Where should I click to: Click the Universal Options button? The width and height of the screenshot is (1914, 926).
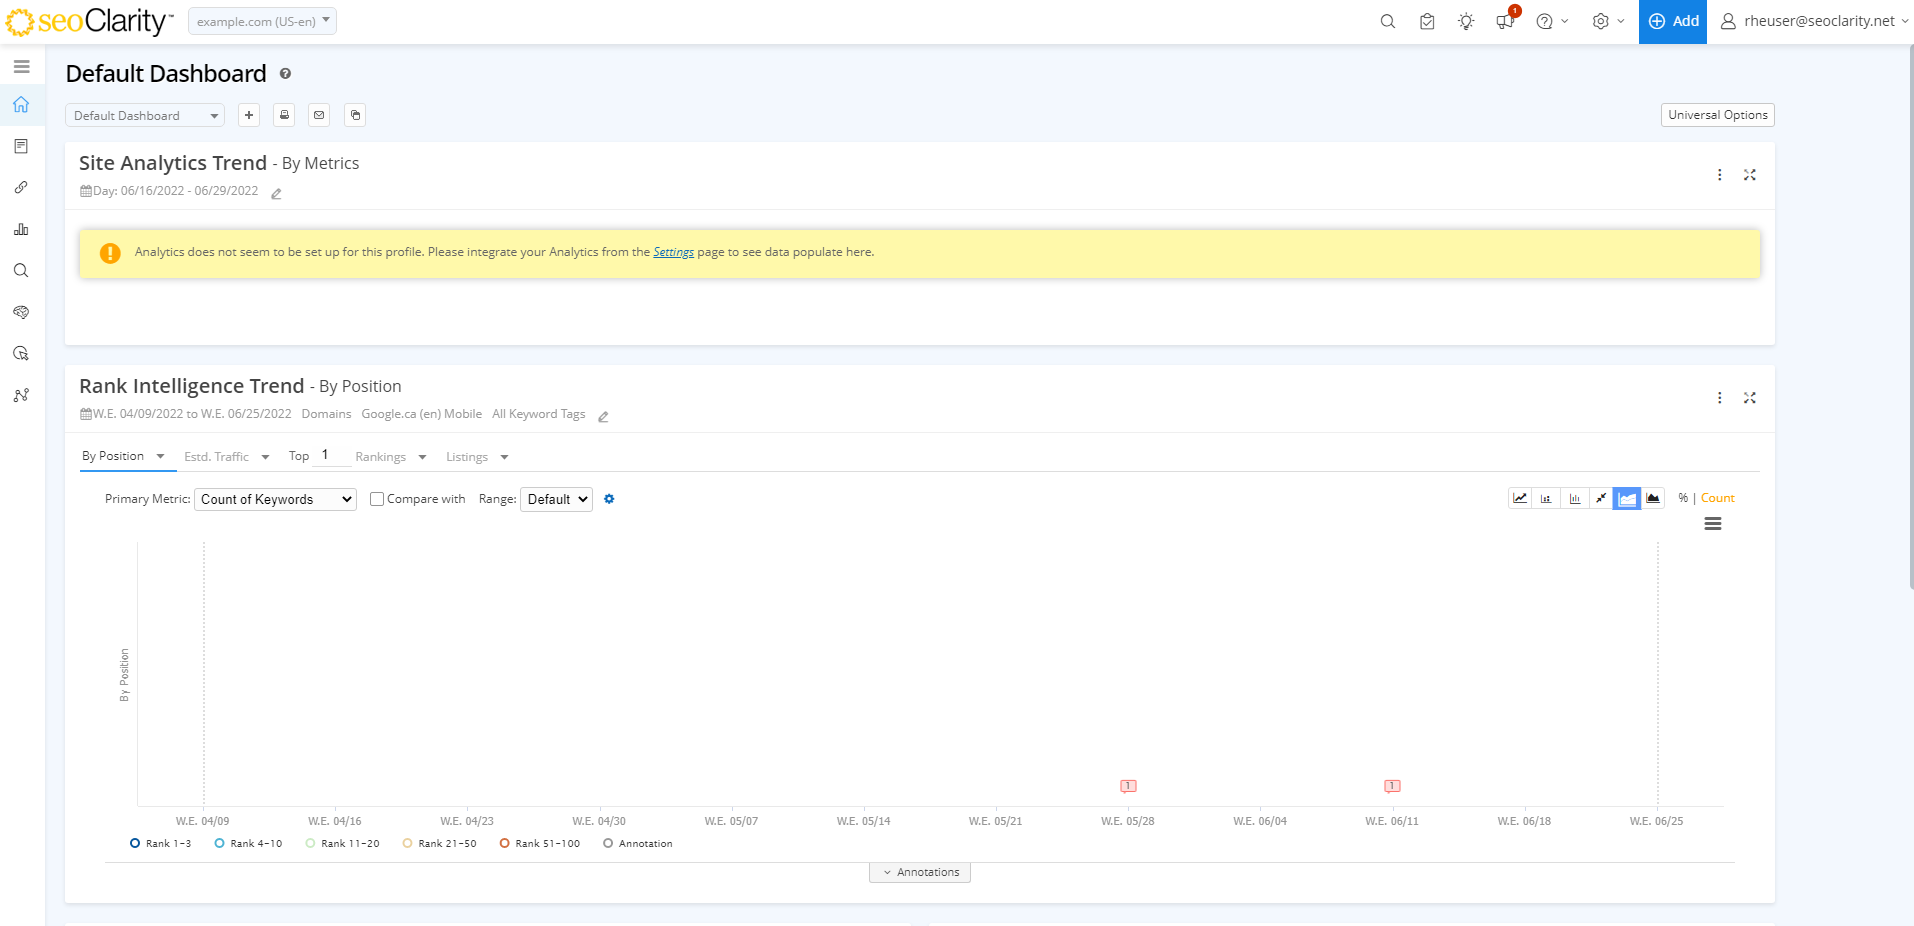click(x=1717, y=115)
